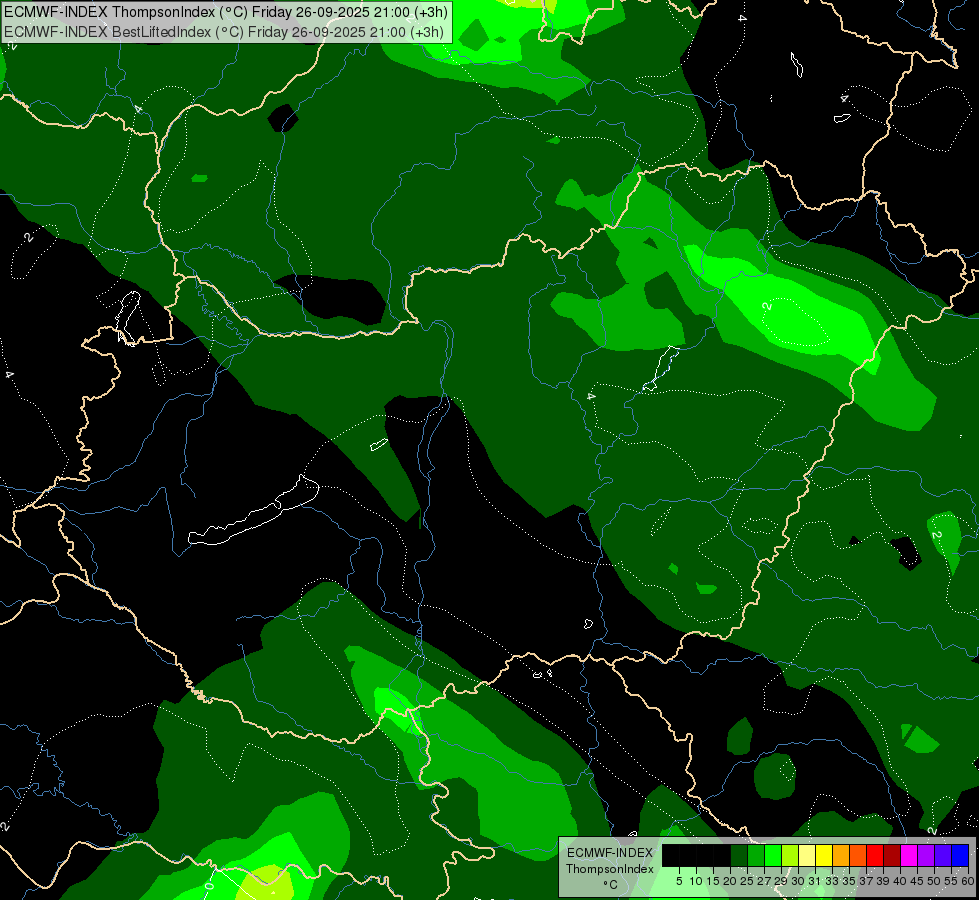Click the legend tick label 60

point(968,881)
